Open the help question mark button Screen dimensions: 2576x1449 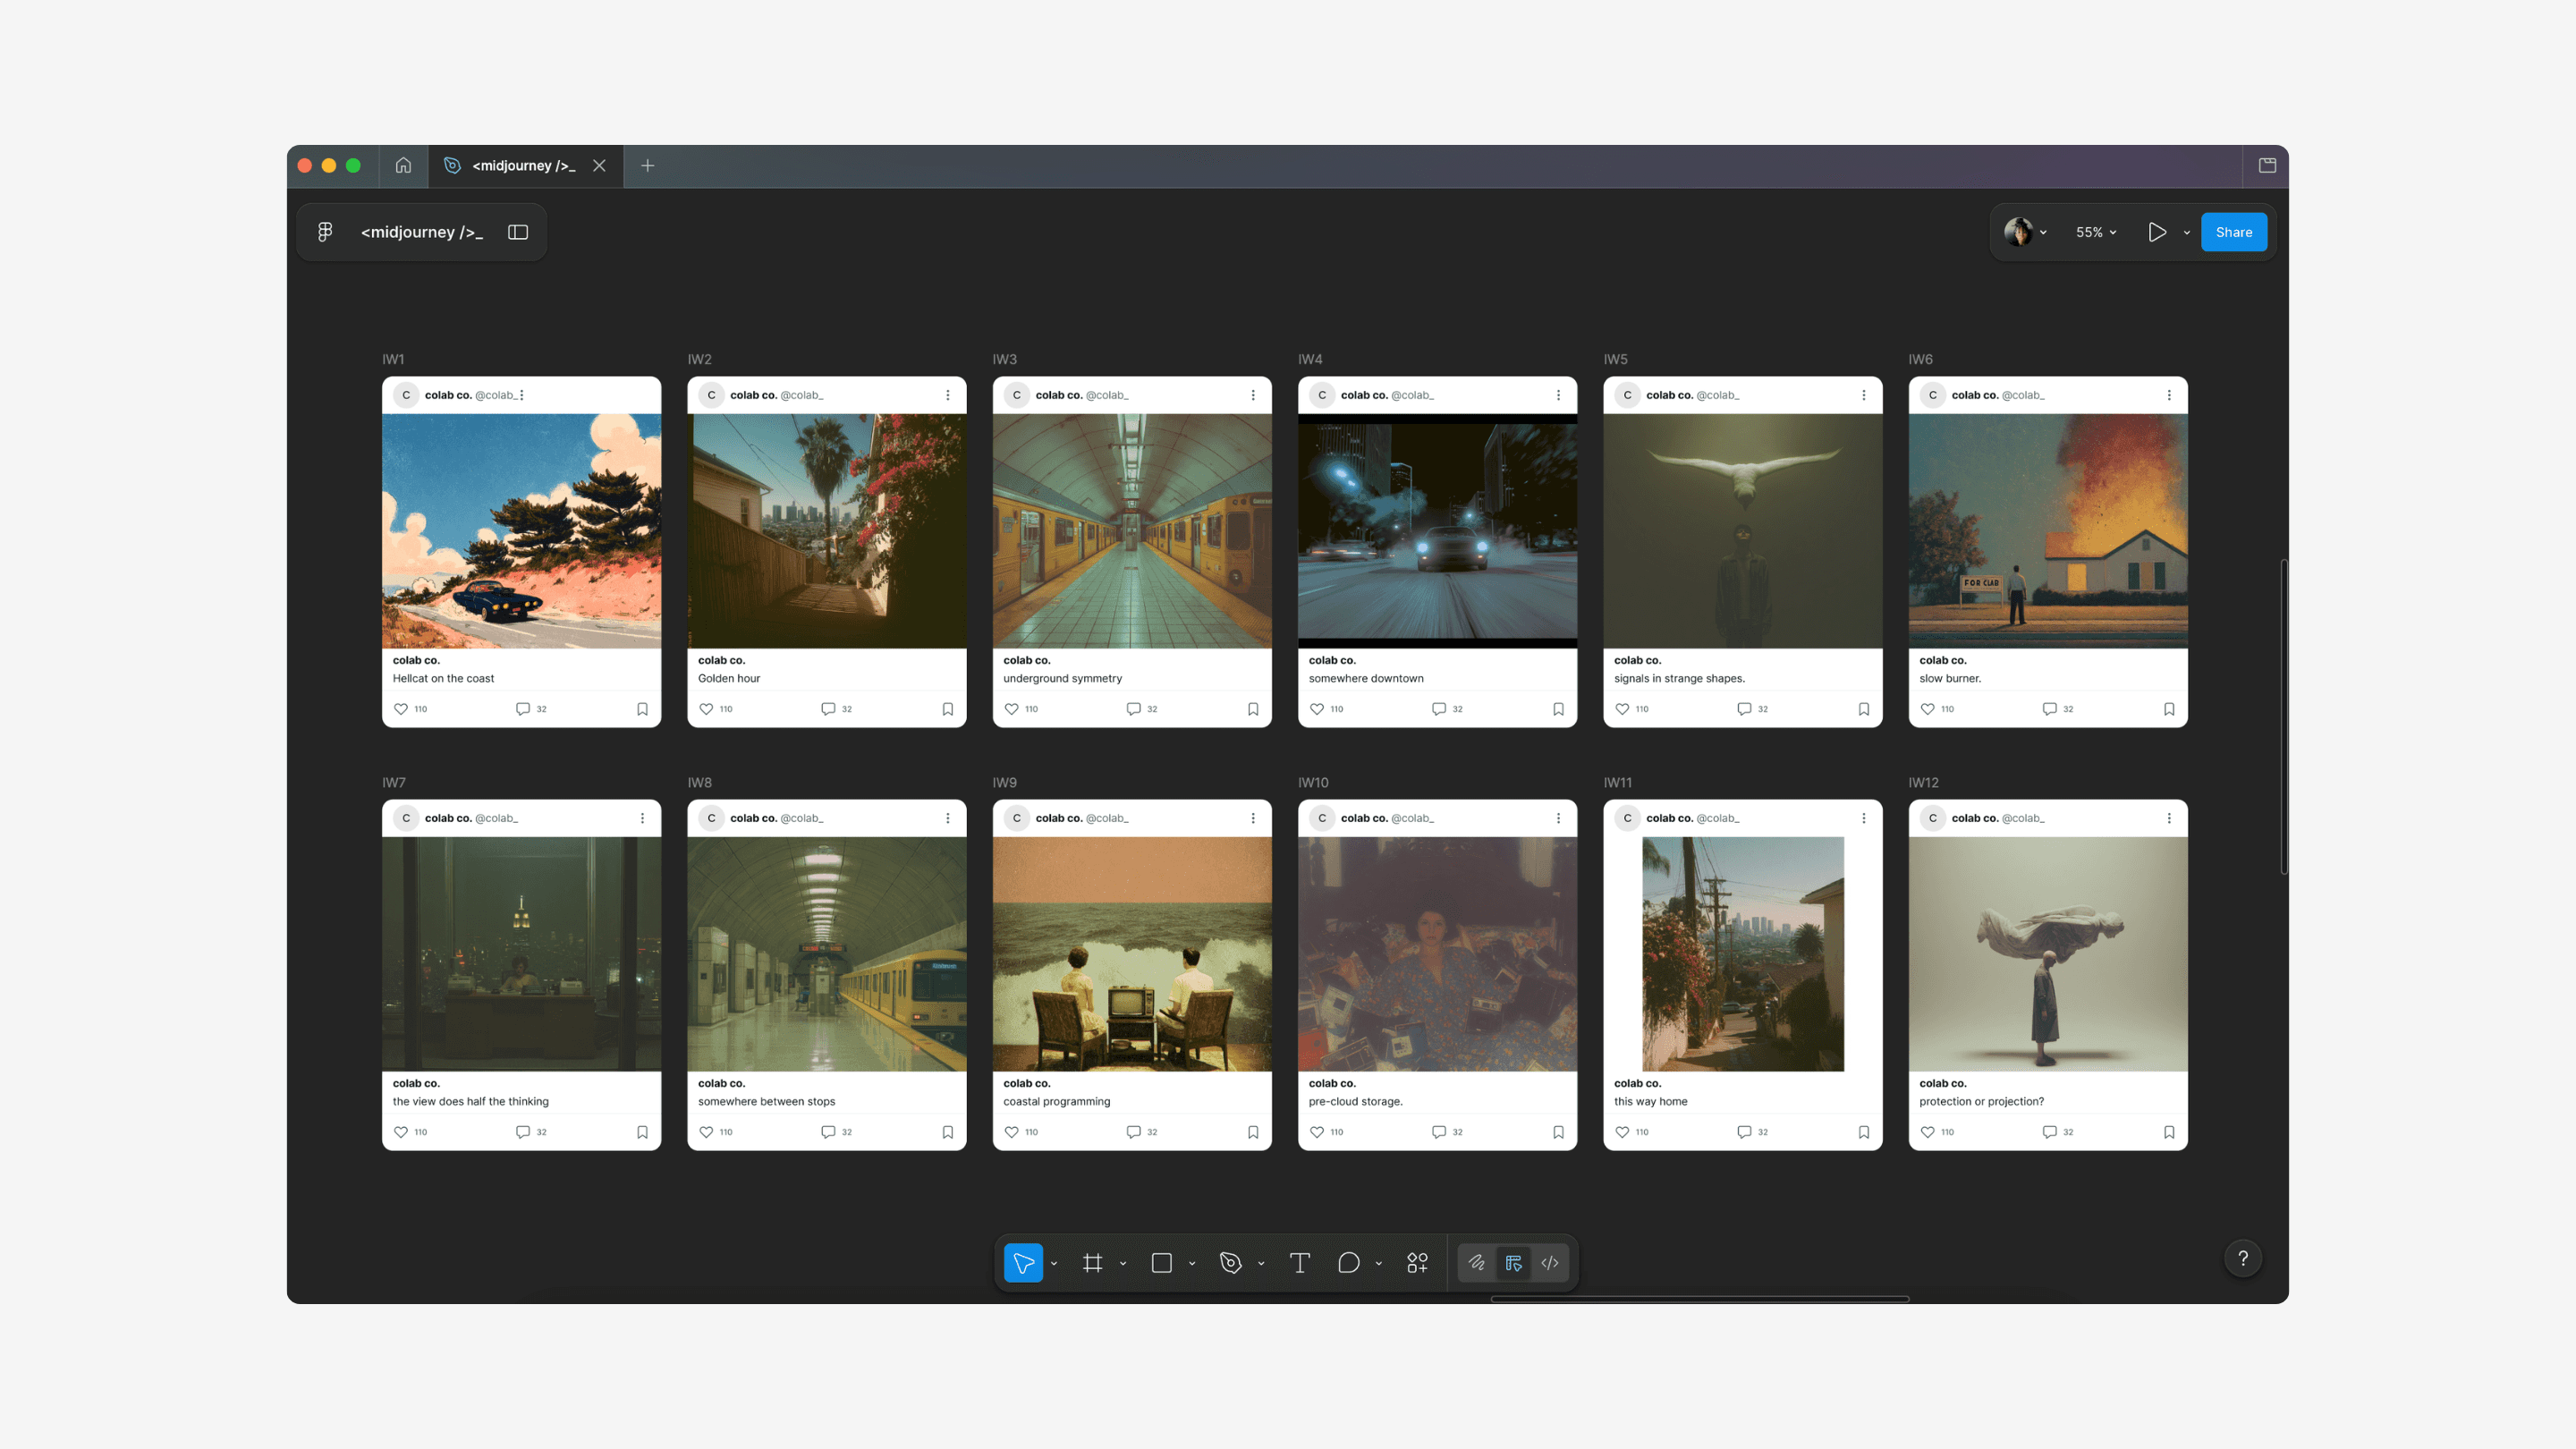2242,1259
